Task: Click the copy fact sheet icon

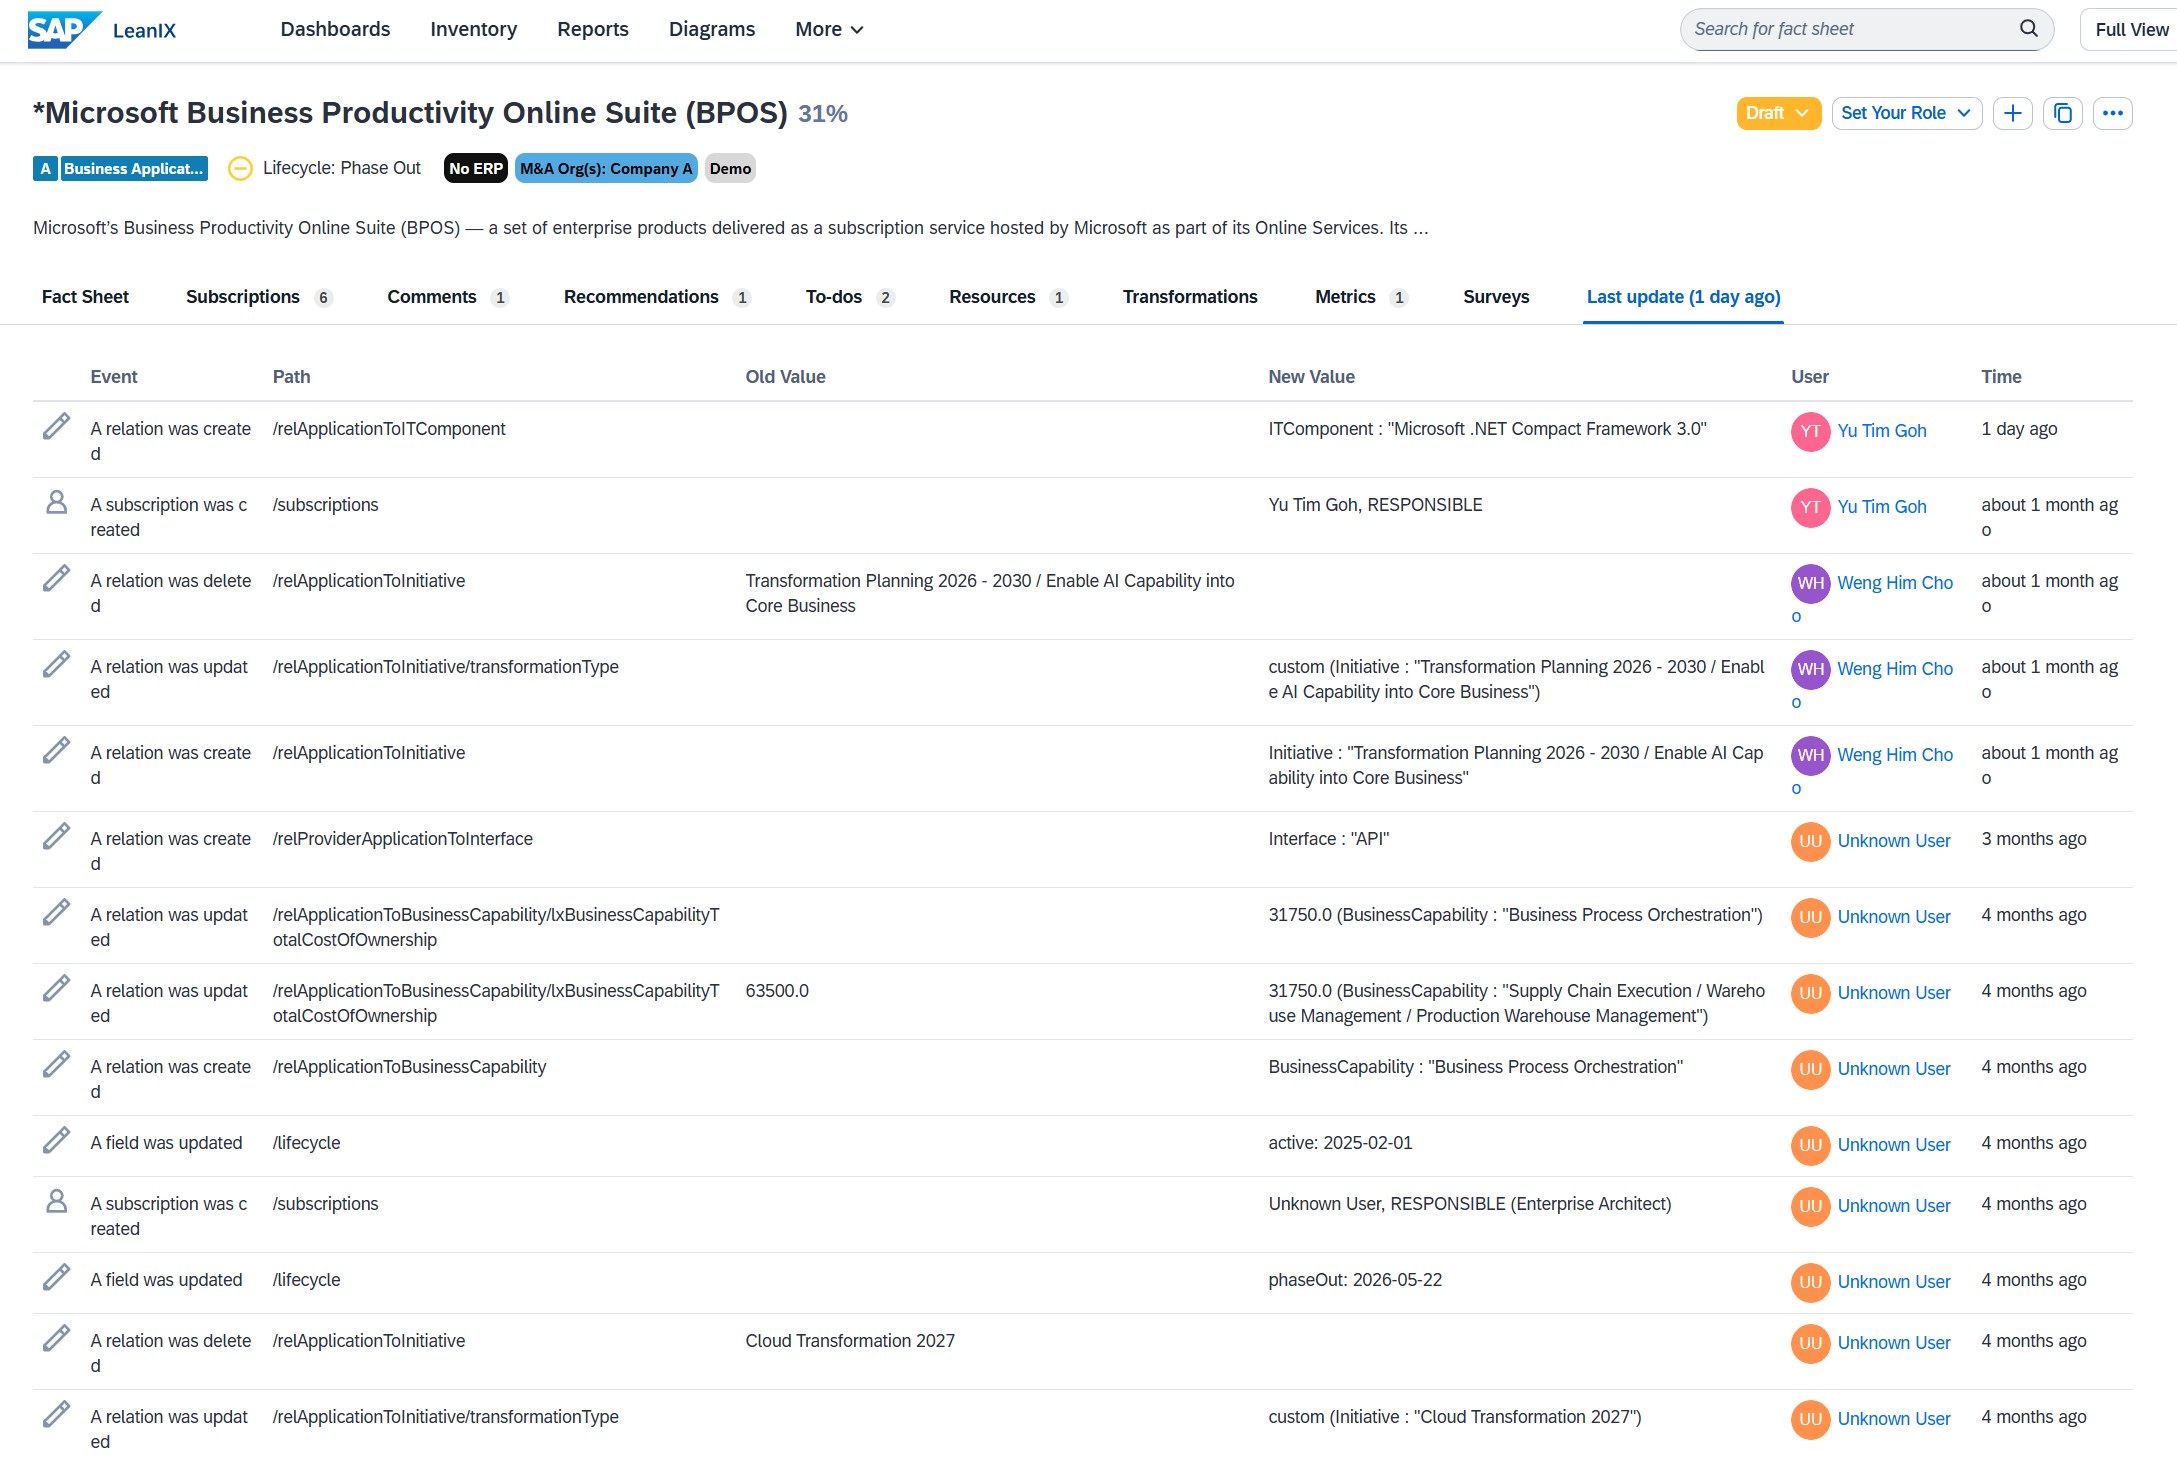Action: (2062, 113)
